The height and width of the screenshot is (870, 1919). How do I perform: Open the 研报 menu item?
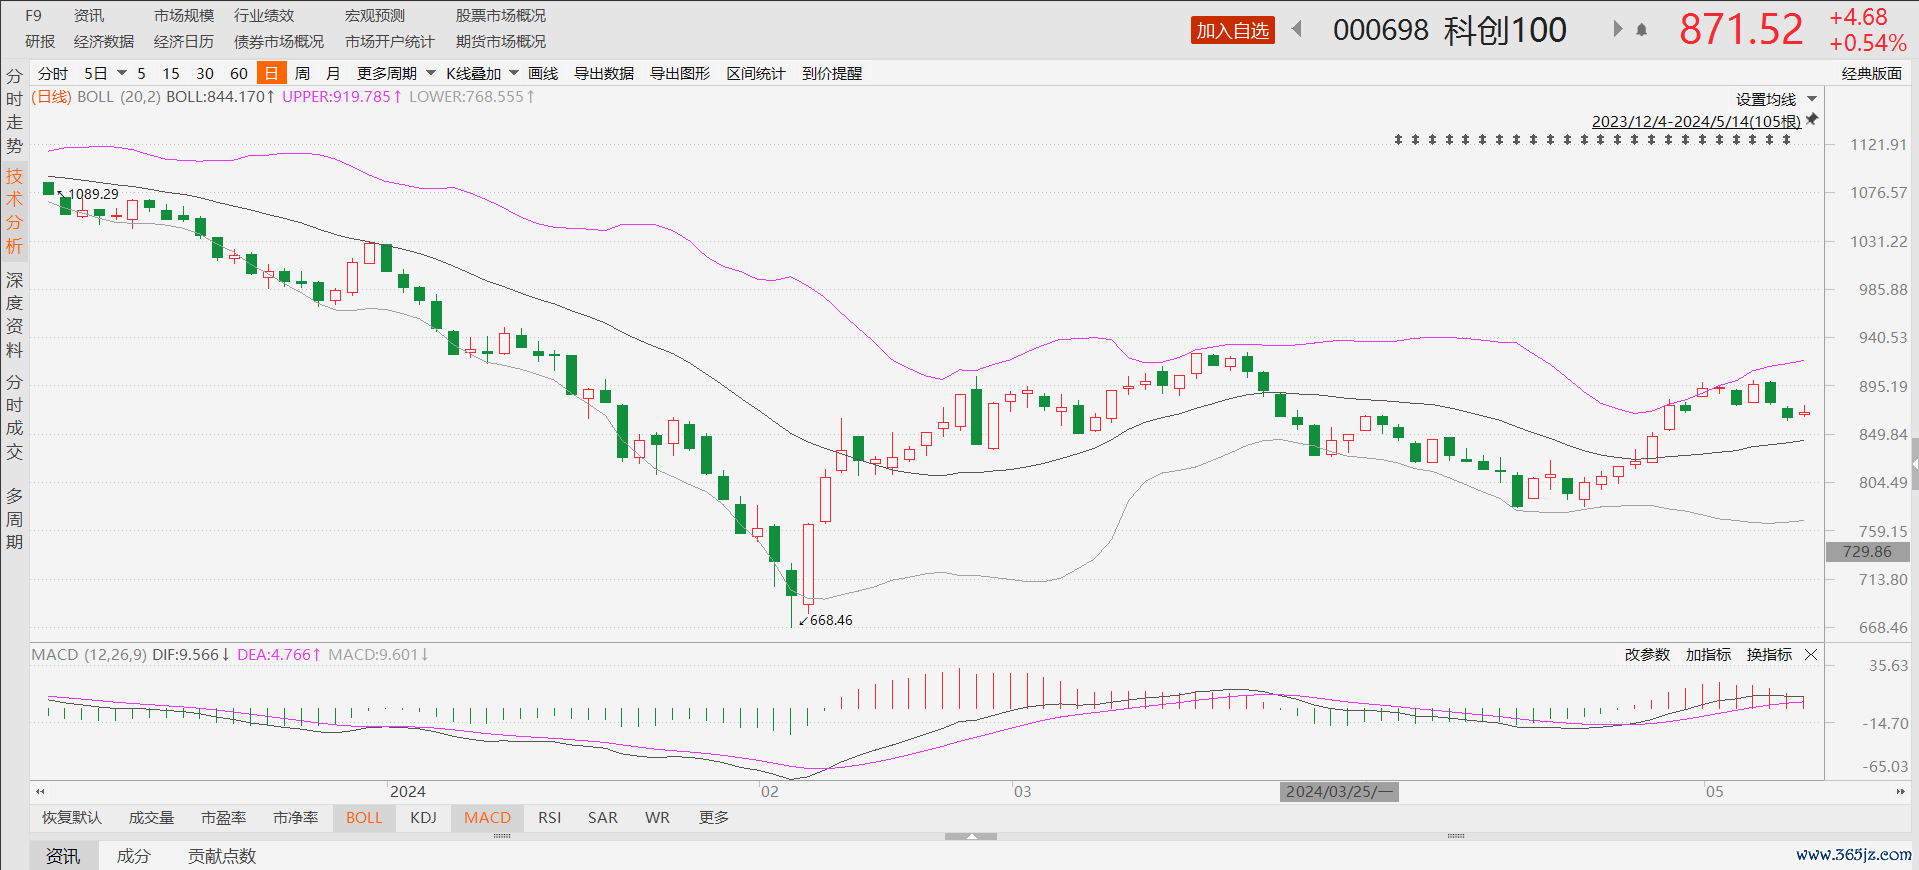click(x=40, y=41)
